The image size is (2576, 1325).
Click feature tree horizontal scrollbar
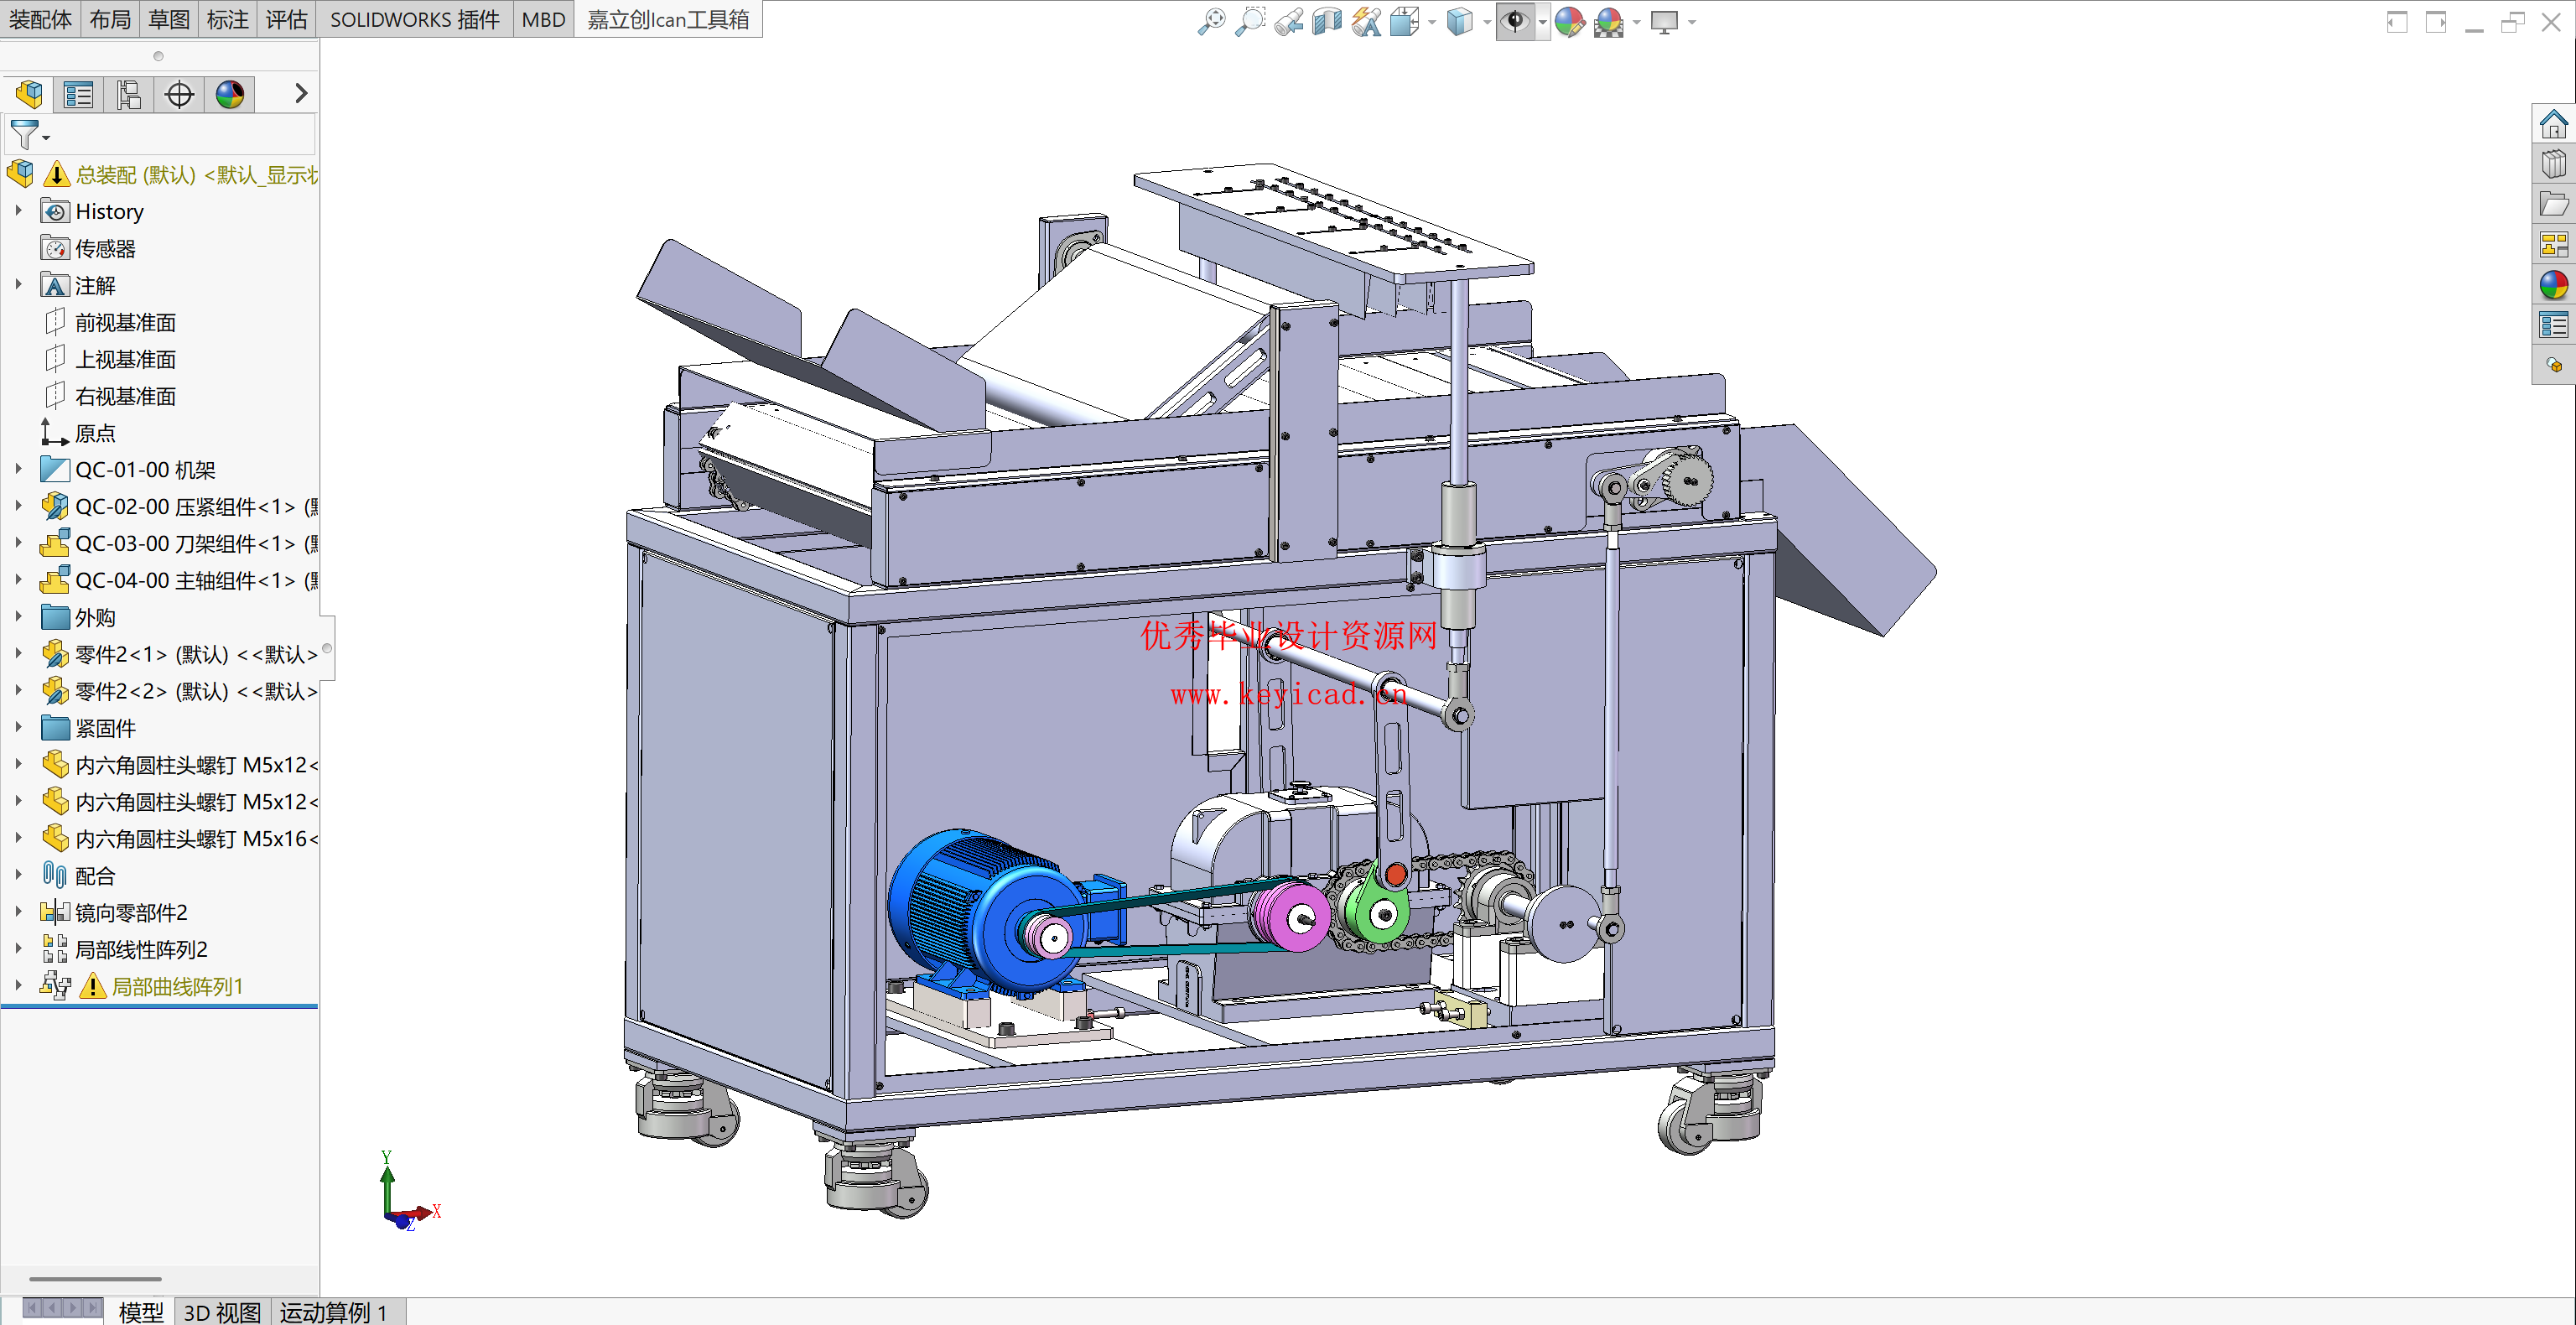(95, 1279)
